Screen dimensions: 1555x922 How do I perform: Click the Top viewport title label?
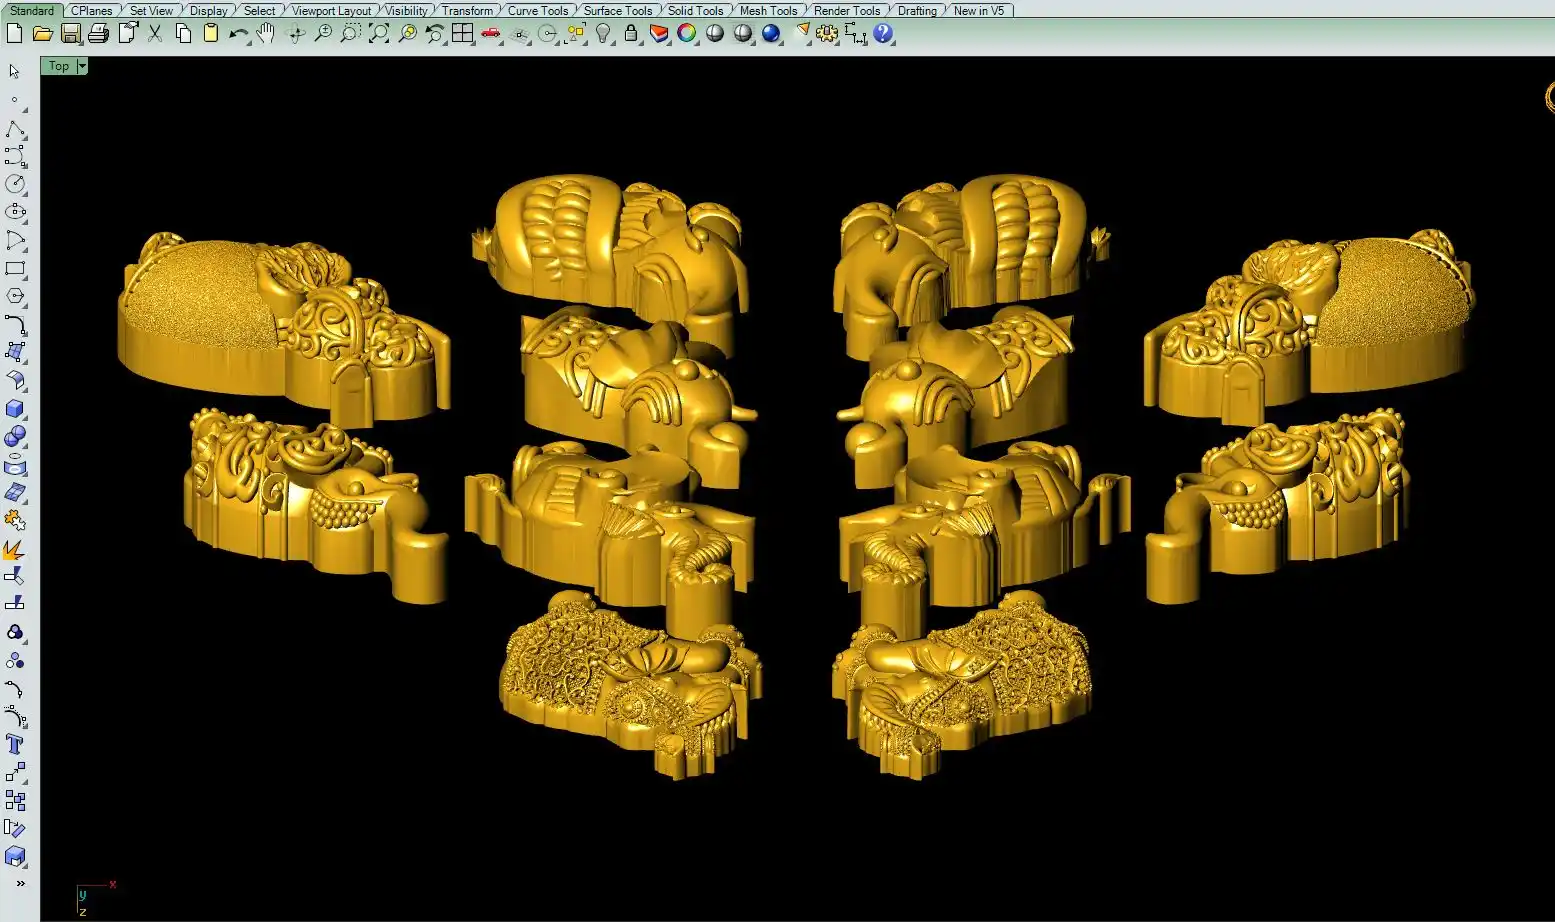click(x=59, y=66)
